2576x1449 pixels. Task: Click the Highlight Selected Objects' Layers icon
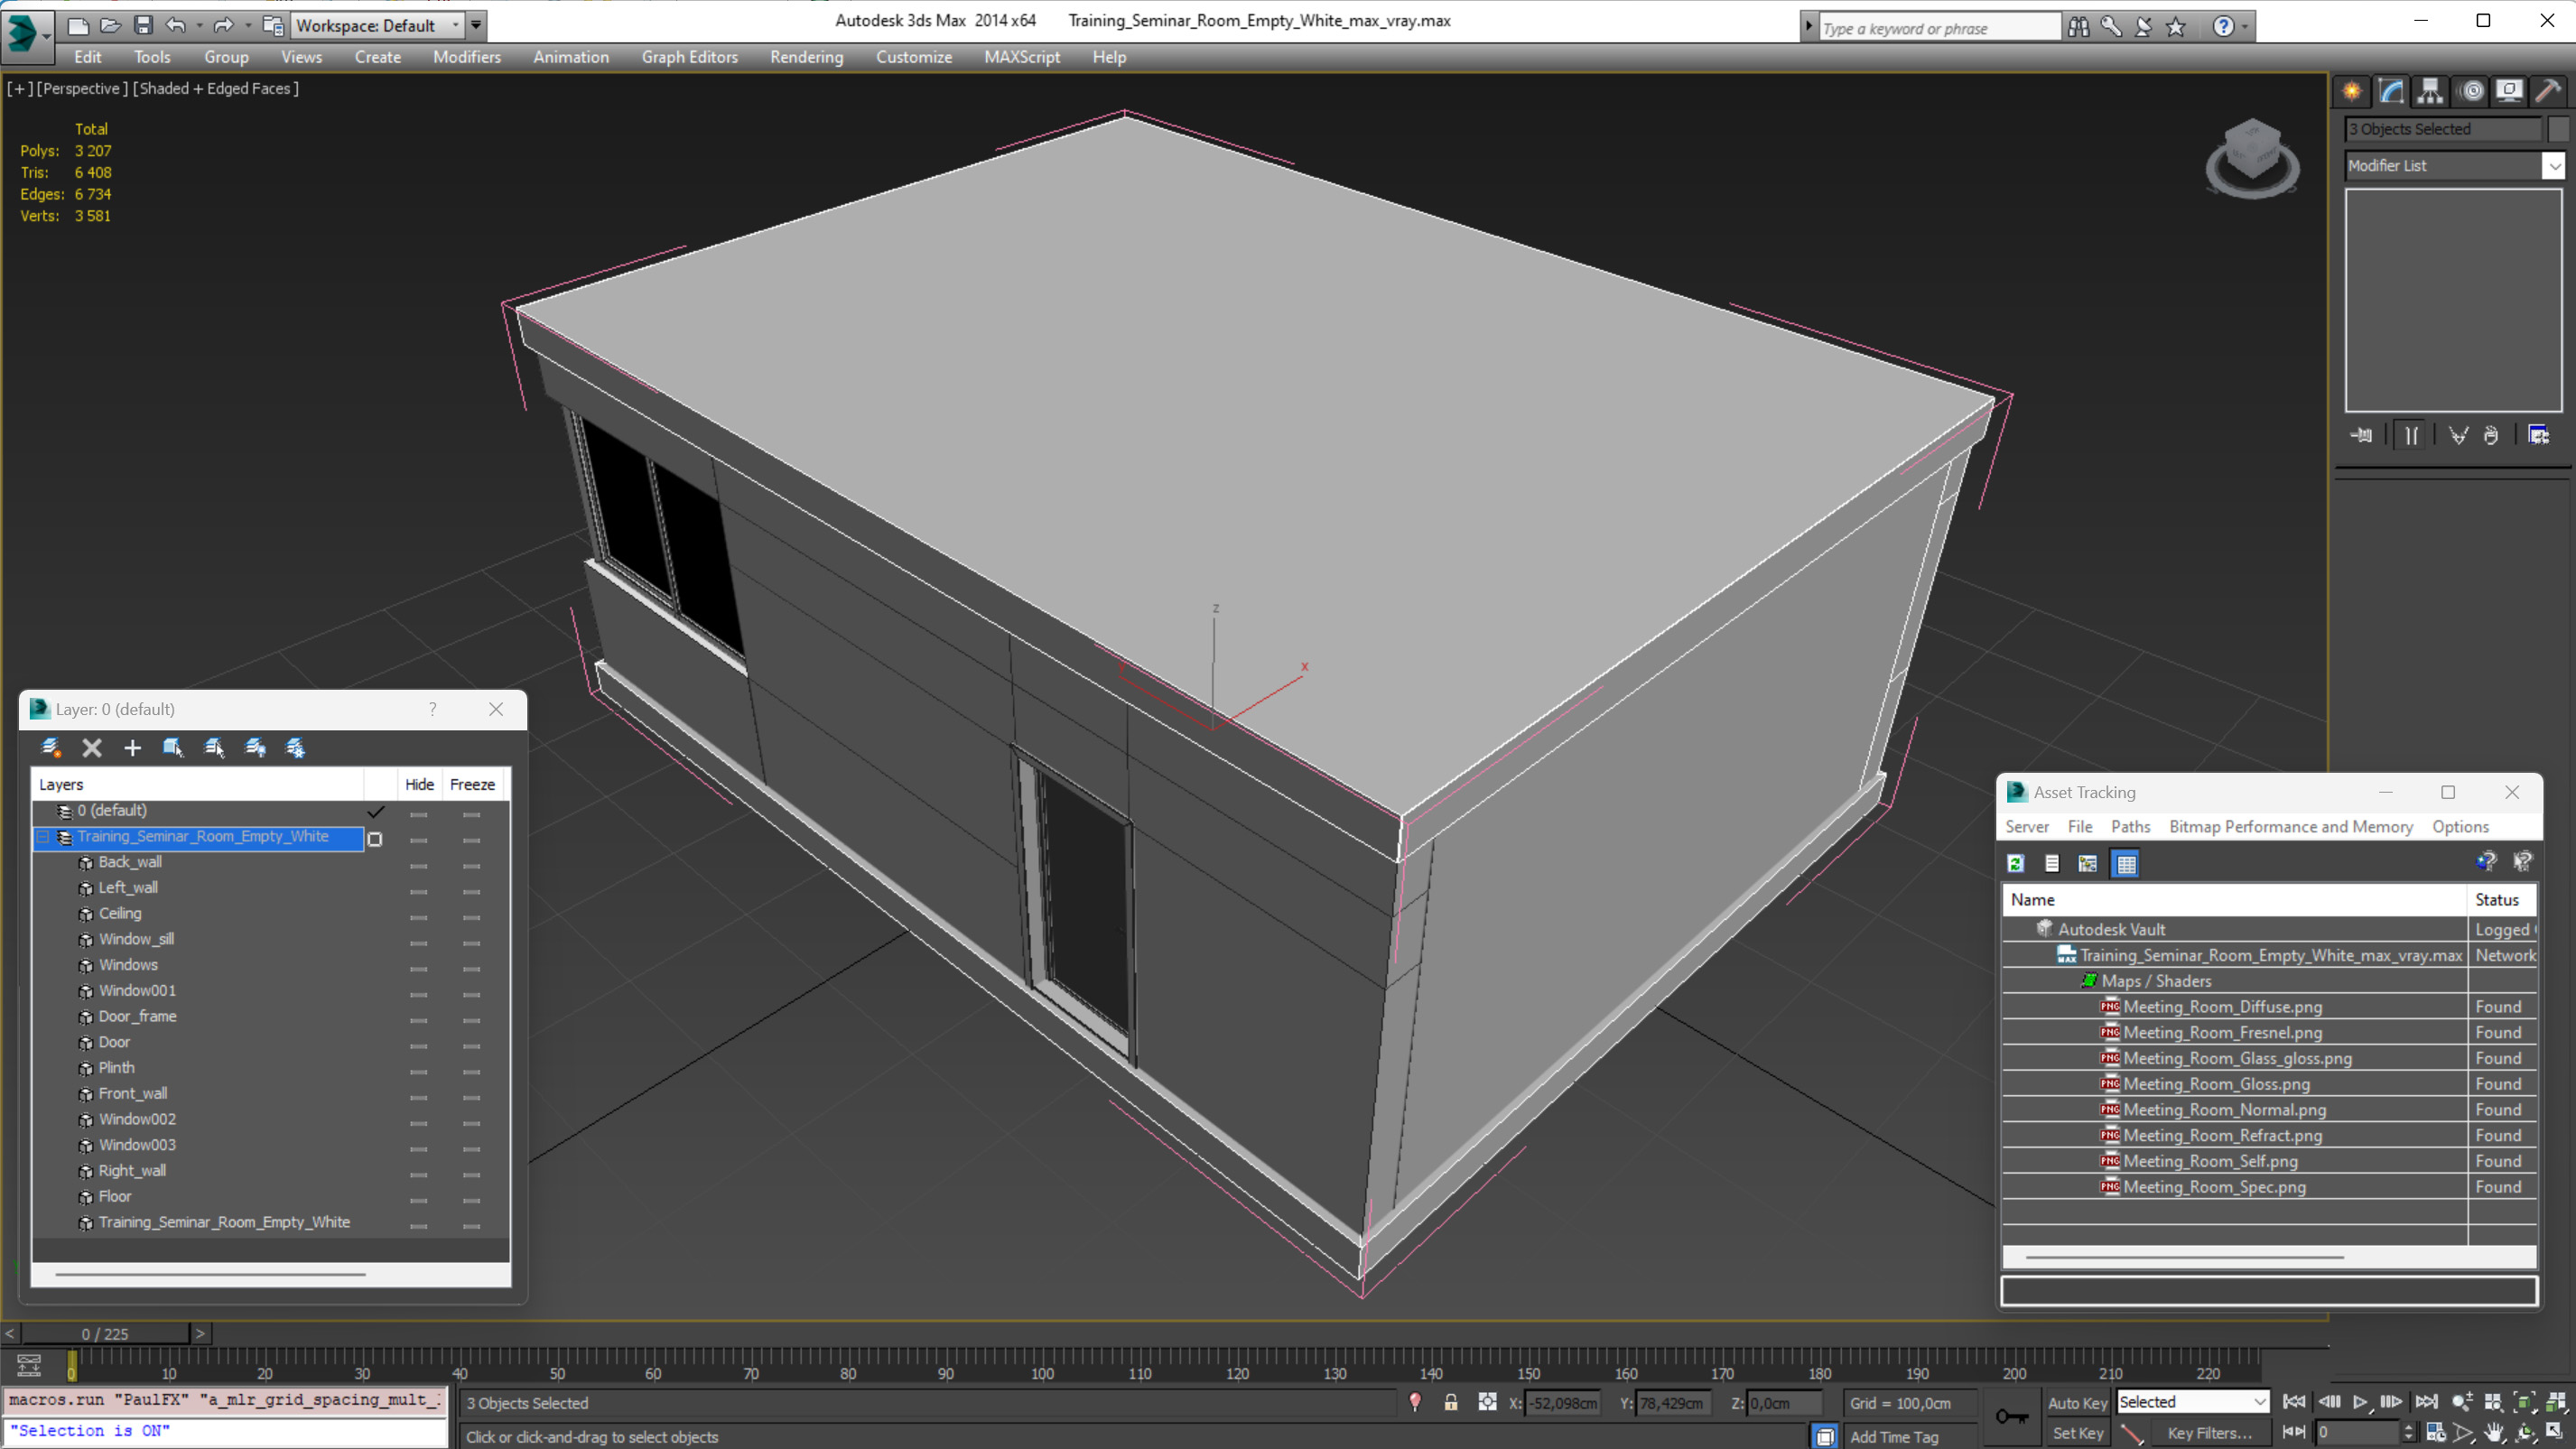[214, 747]
